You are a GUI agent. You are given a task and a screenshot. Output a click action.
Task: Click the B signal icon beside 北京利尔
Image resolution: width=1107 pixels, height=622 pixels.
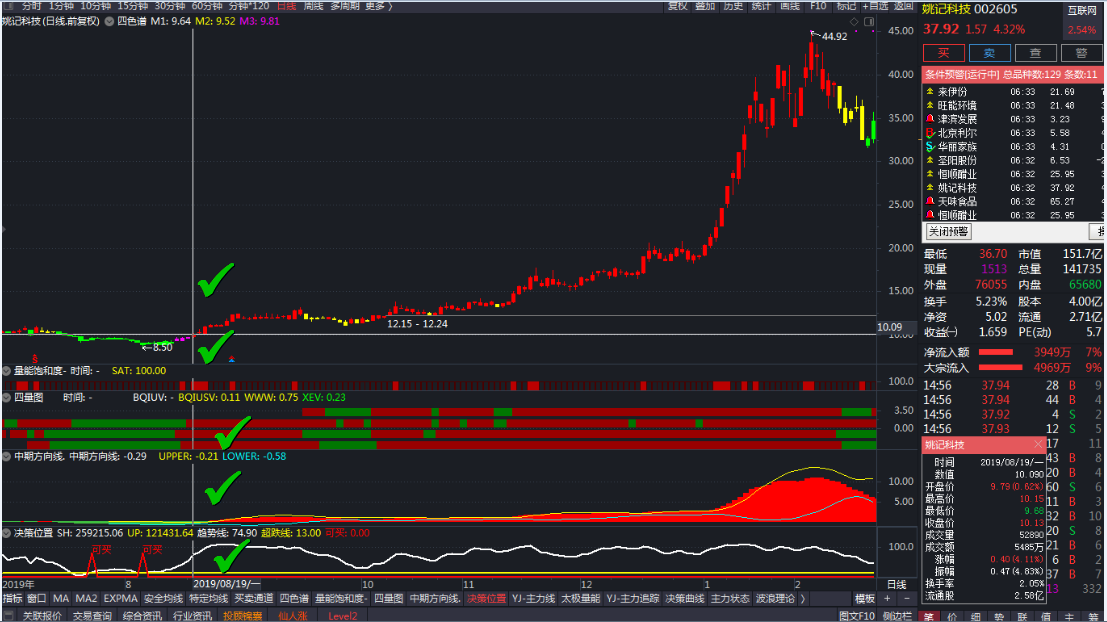[x=929, y=133]
